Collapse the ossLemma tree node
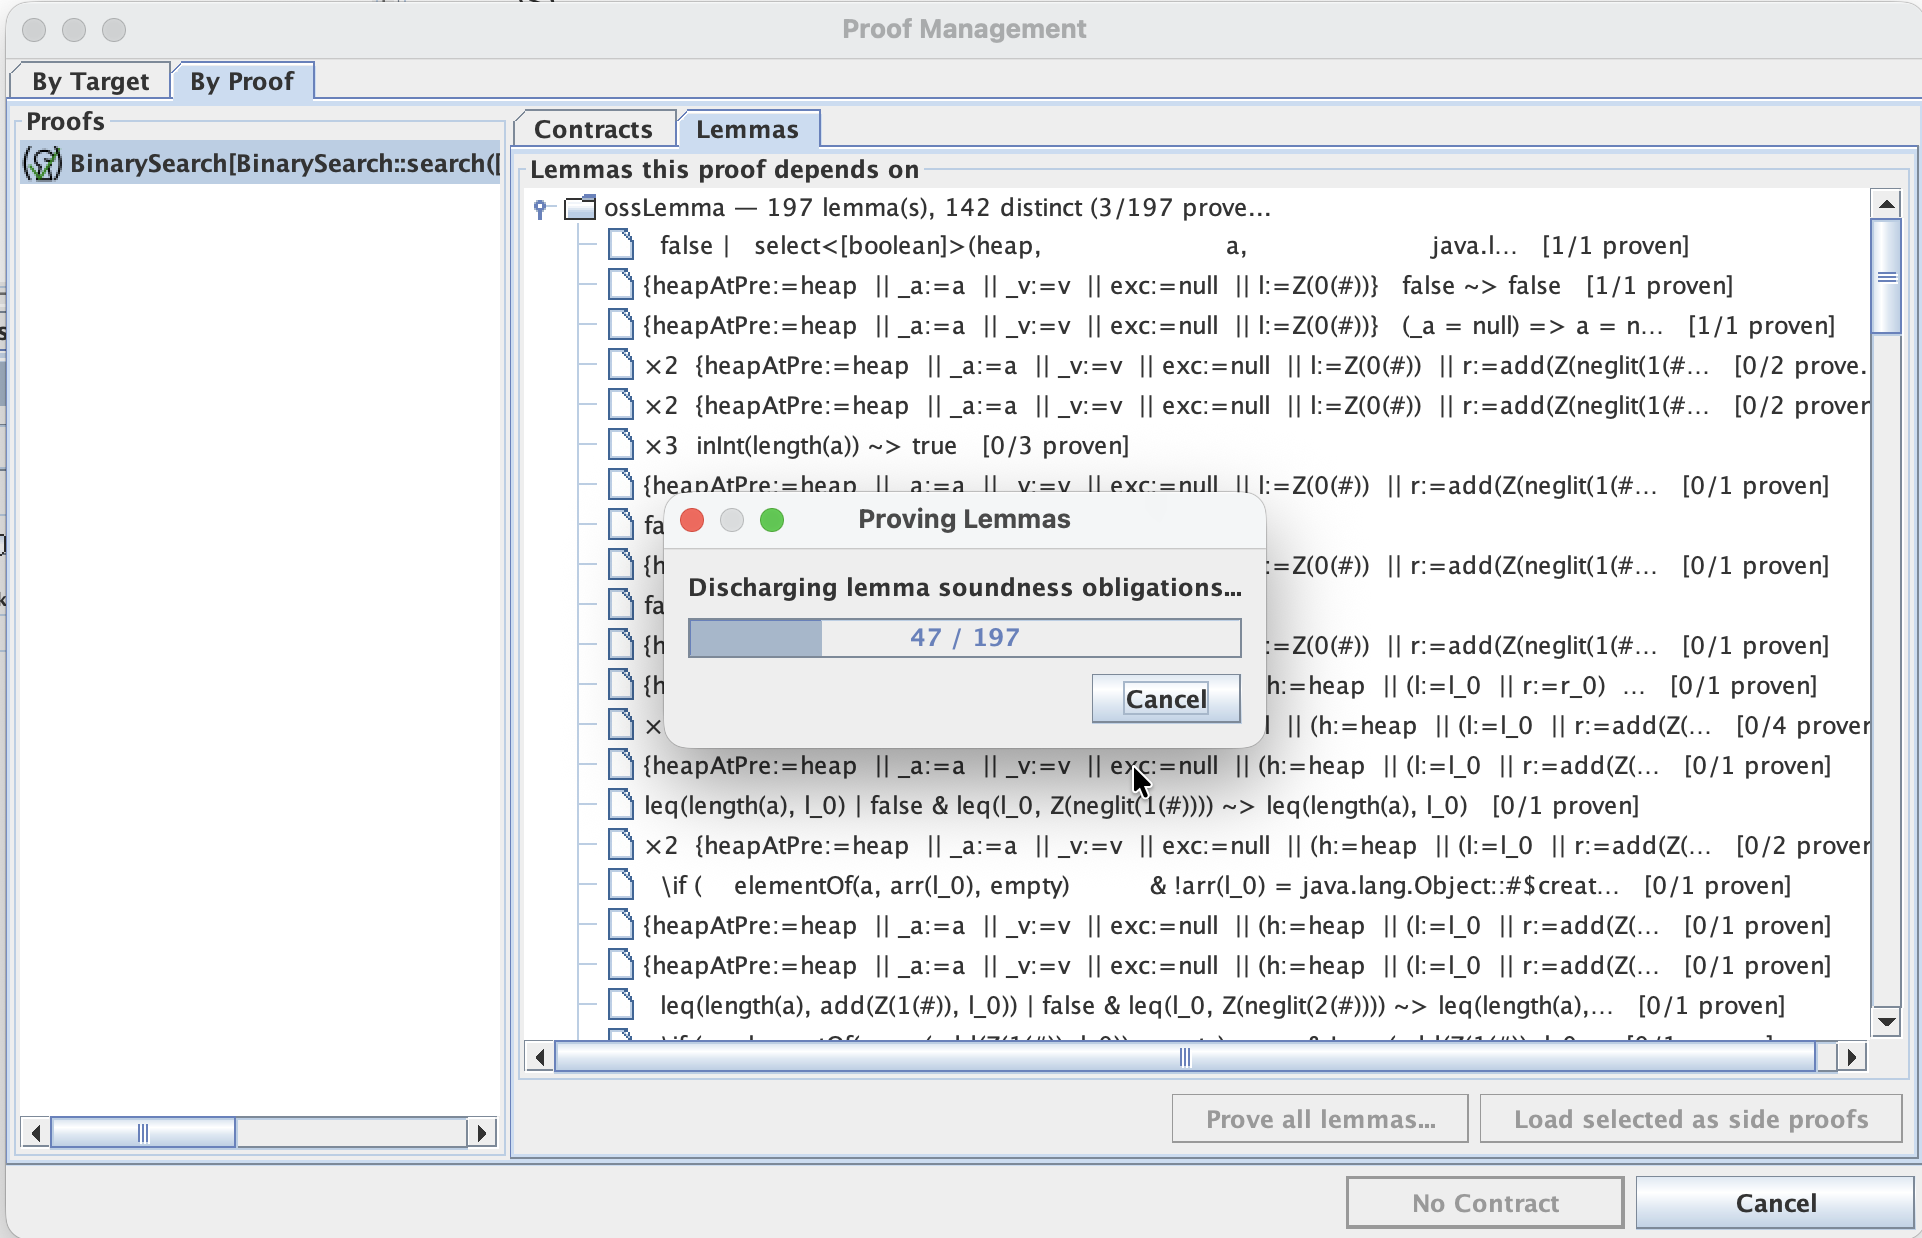This screenshot has height=1238, width=1922. pyautogui.click(x=541, y=208)
